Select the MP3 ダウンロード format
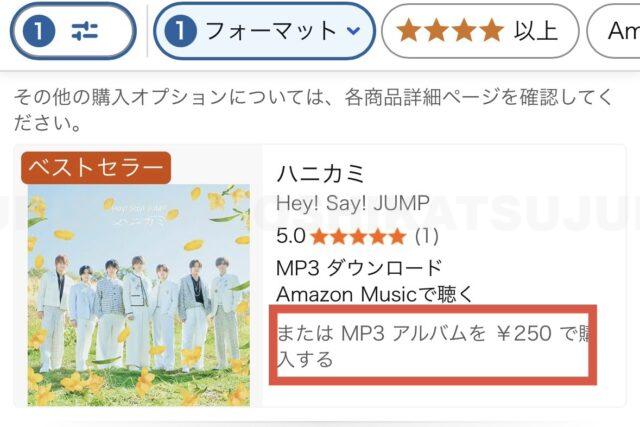 click(359, 268)
